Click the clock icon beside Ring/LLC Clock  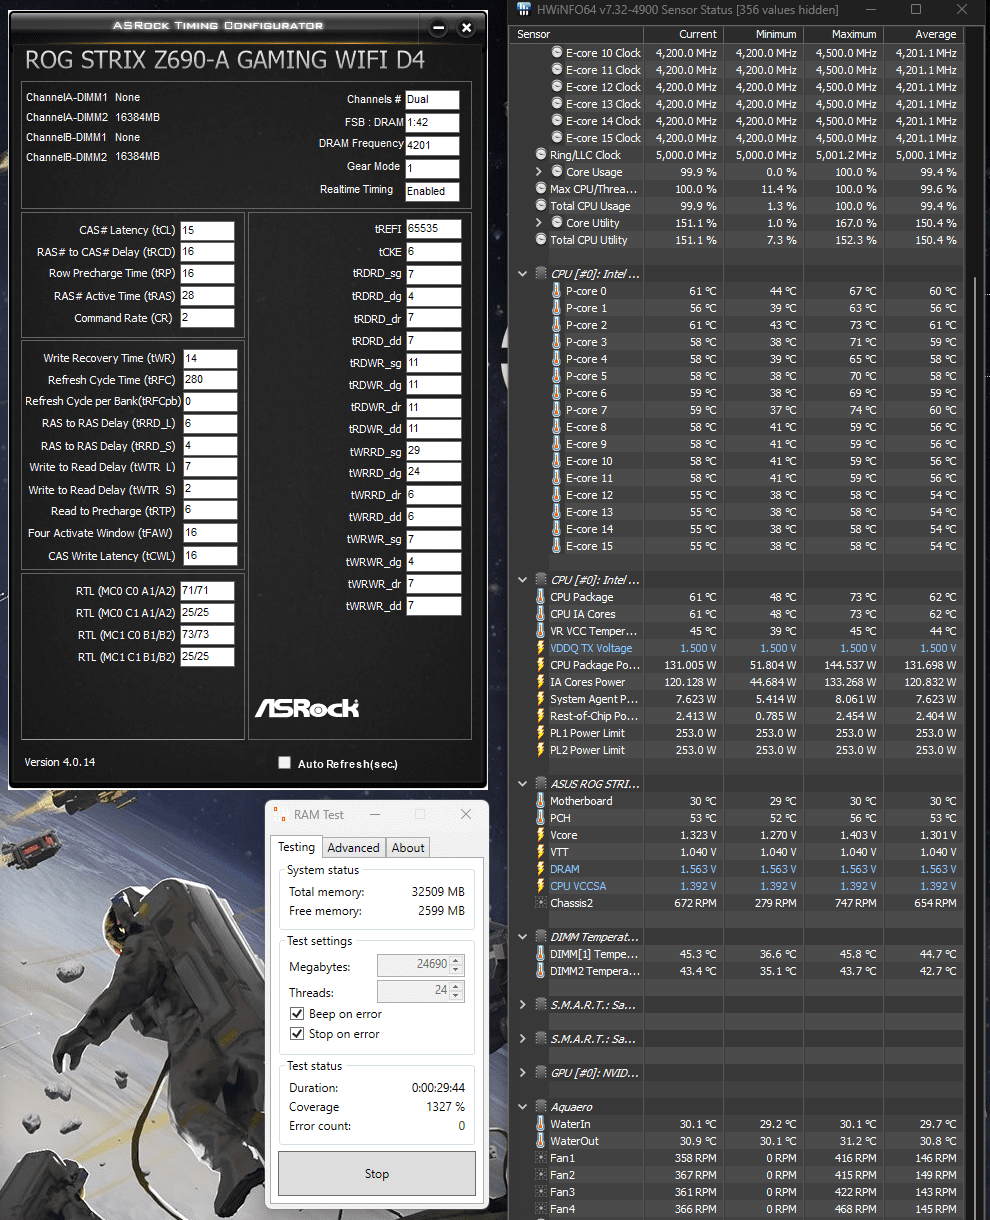[541, 155]
